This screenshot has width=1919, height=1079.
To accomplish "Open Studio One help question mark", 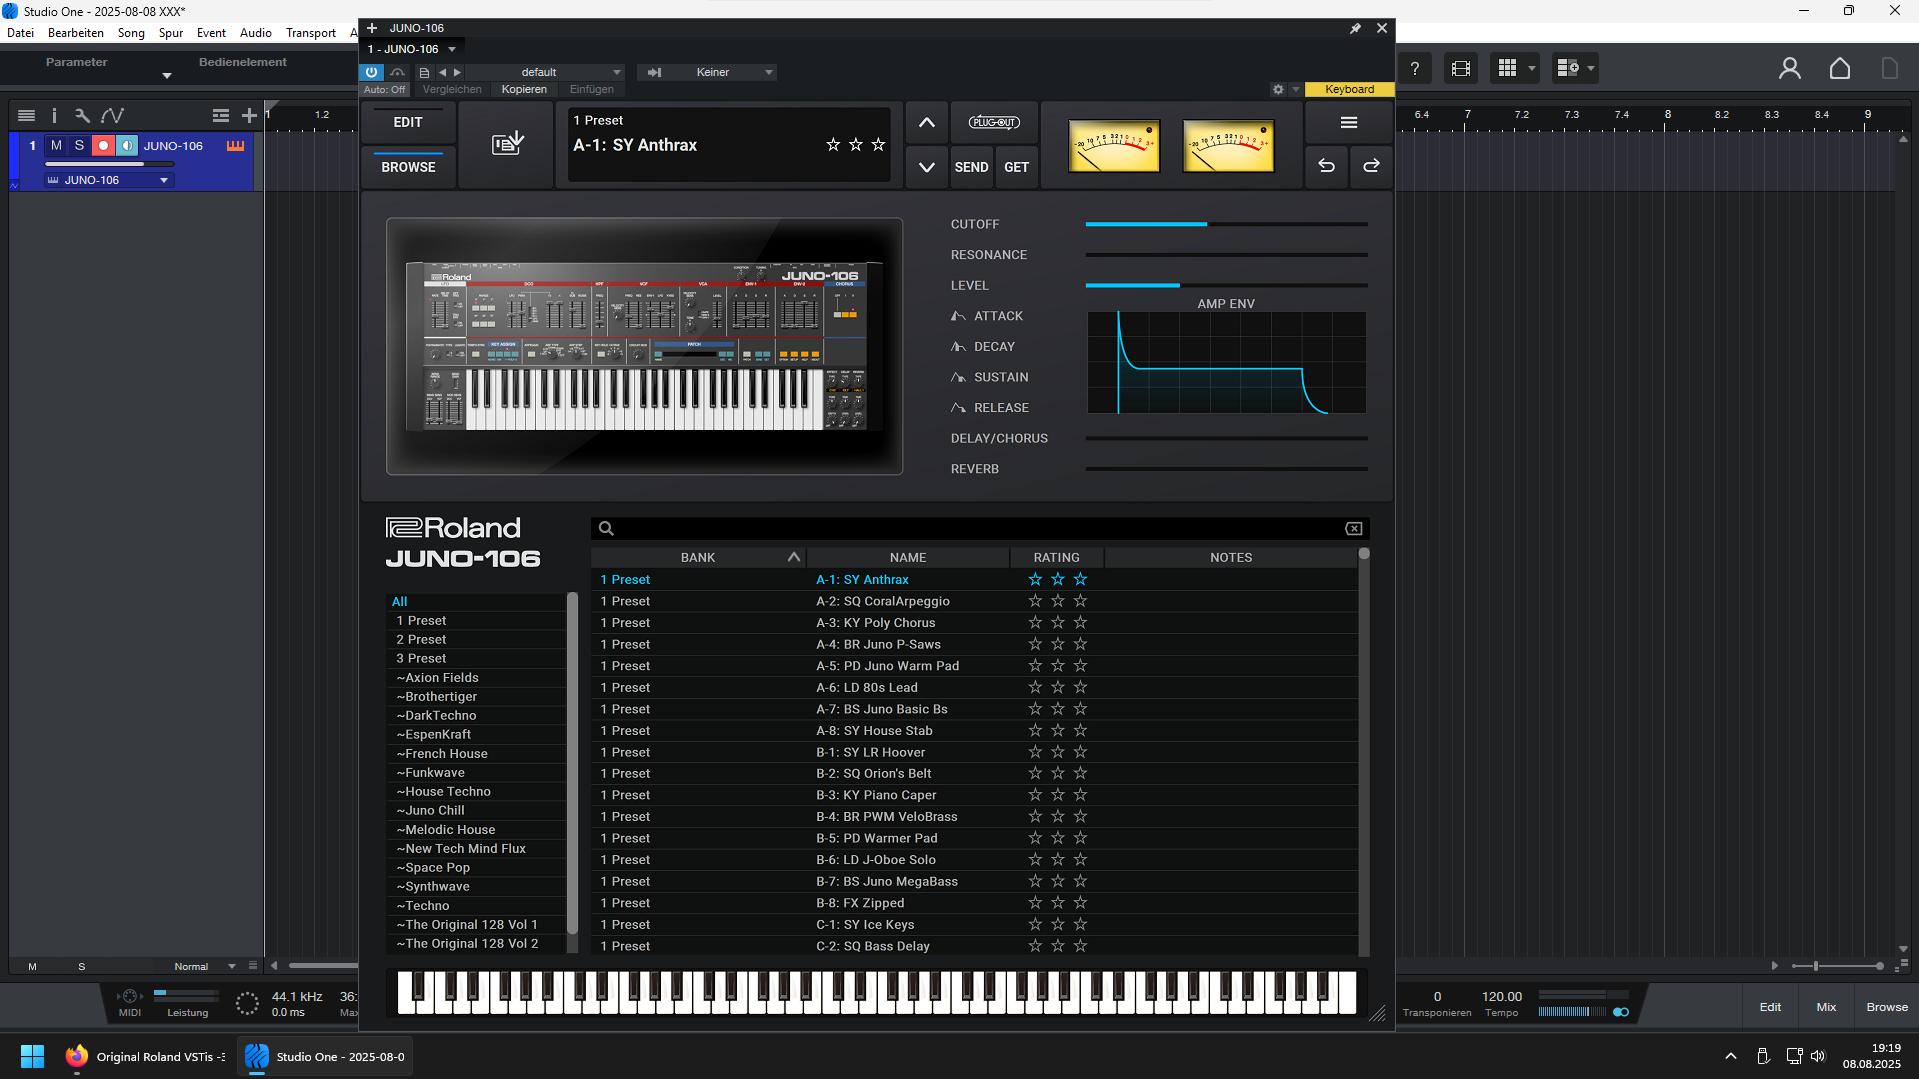I will pos(1414,68).
